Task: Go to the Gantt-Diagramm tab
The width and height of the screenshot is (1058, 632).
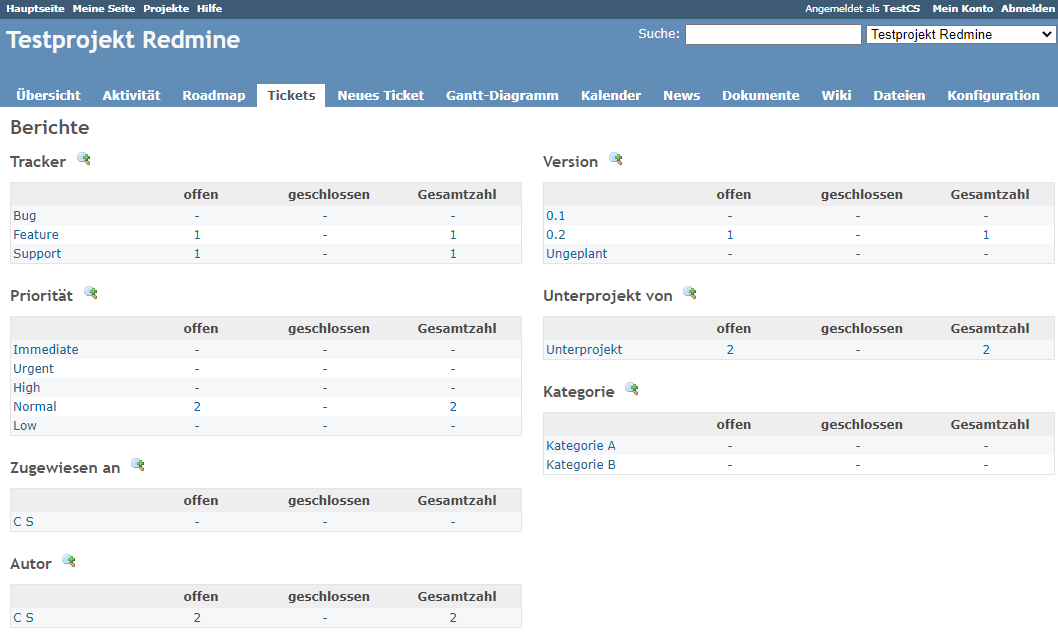Action: point(502,96)
